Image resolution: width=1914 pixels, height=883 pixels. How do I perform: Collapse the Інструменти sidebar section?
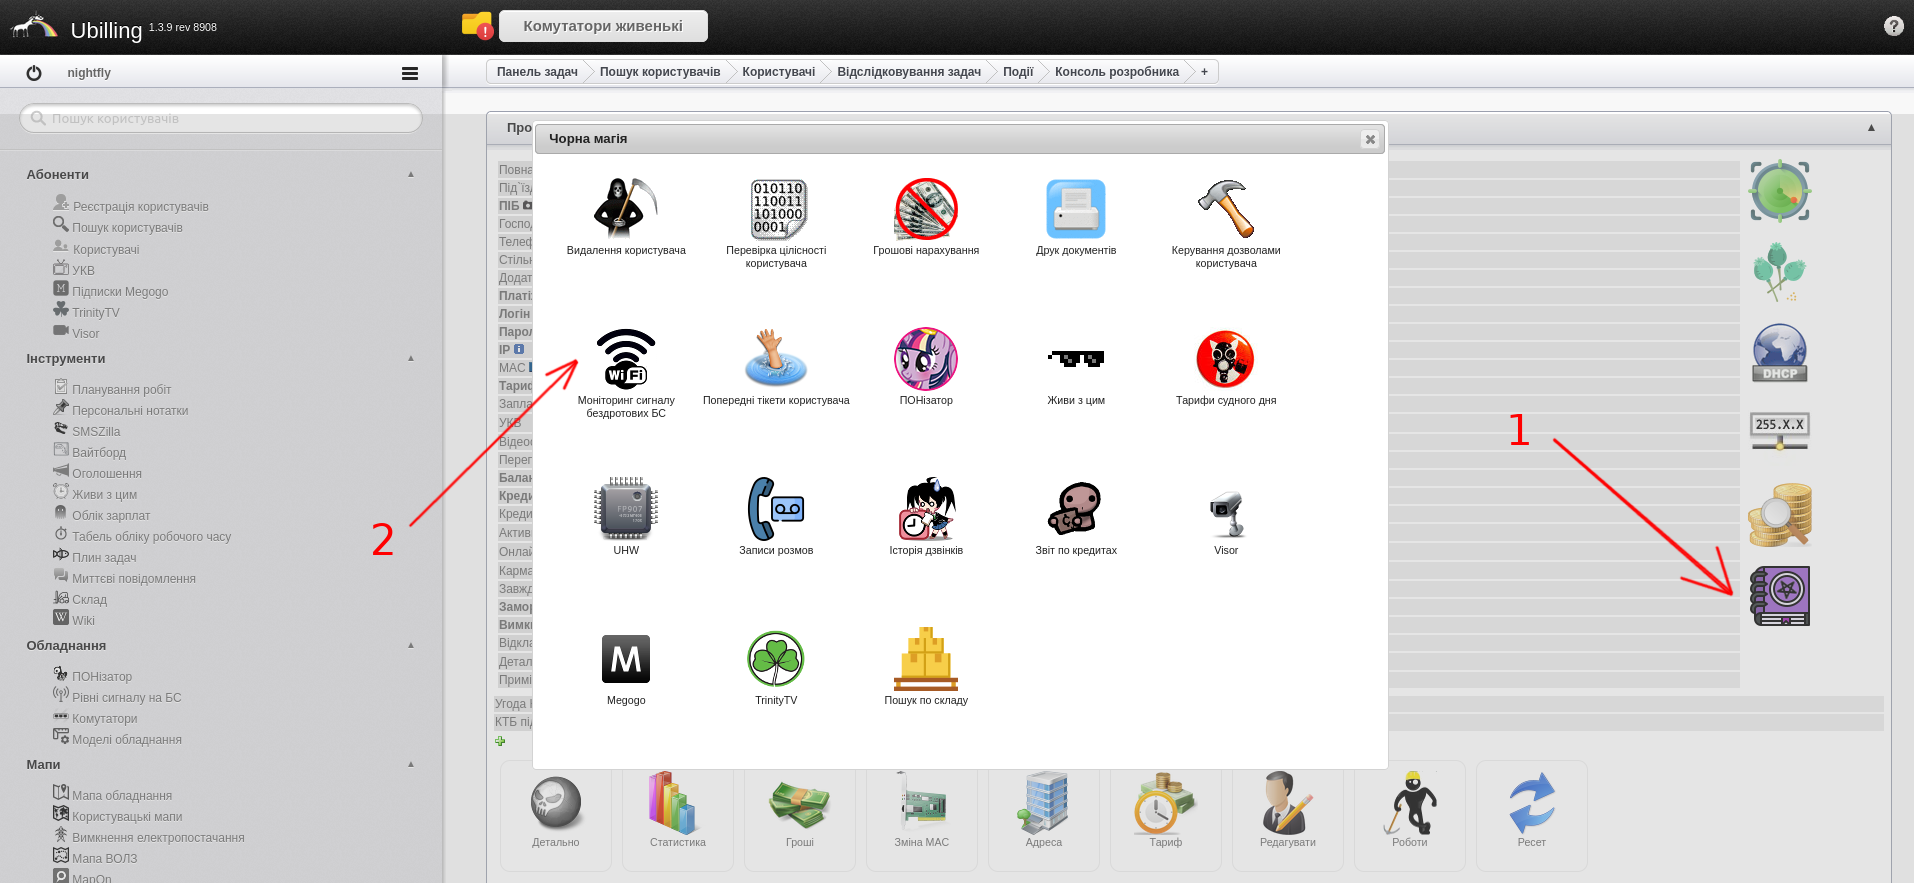pos(411,359)
